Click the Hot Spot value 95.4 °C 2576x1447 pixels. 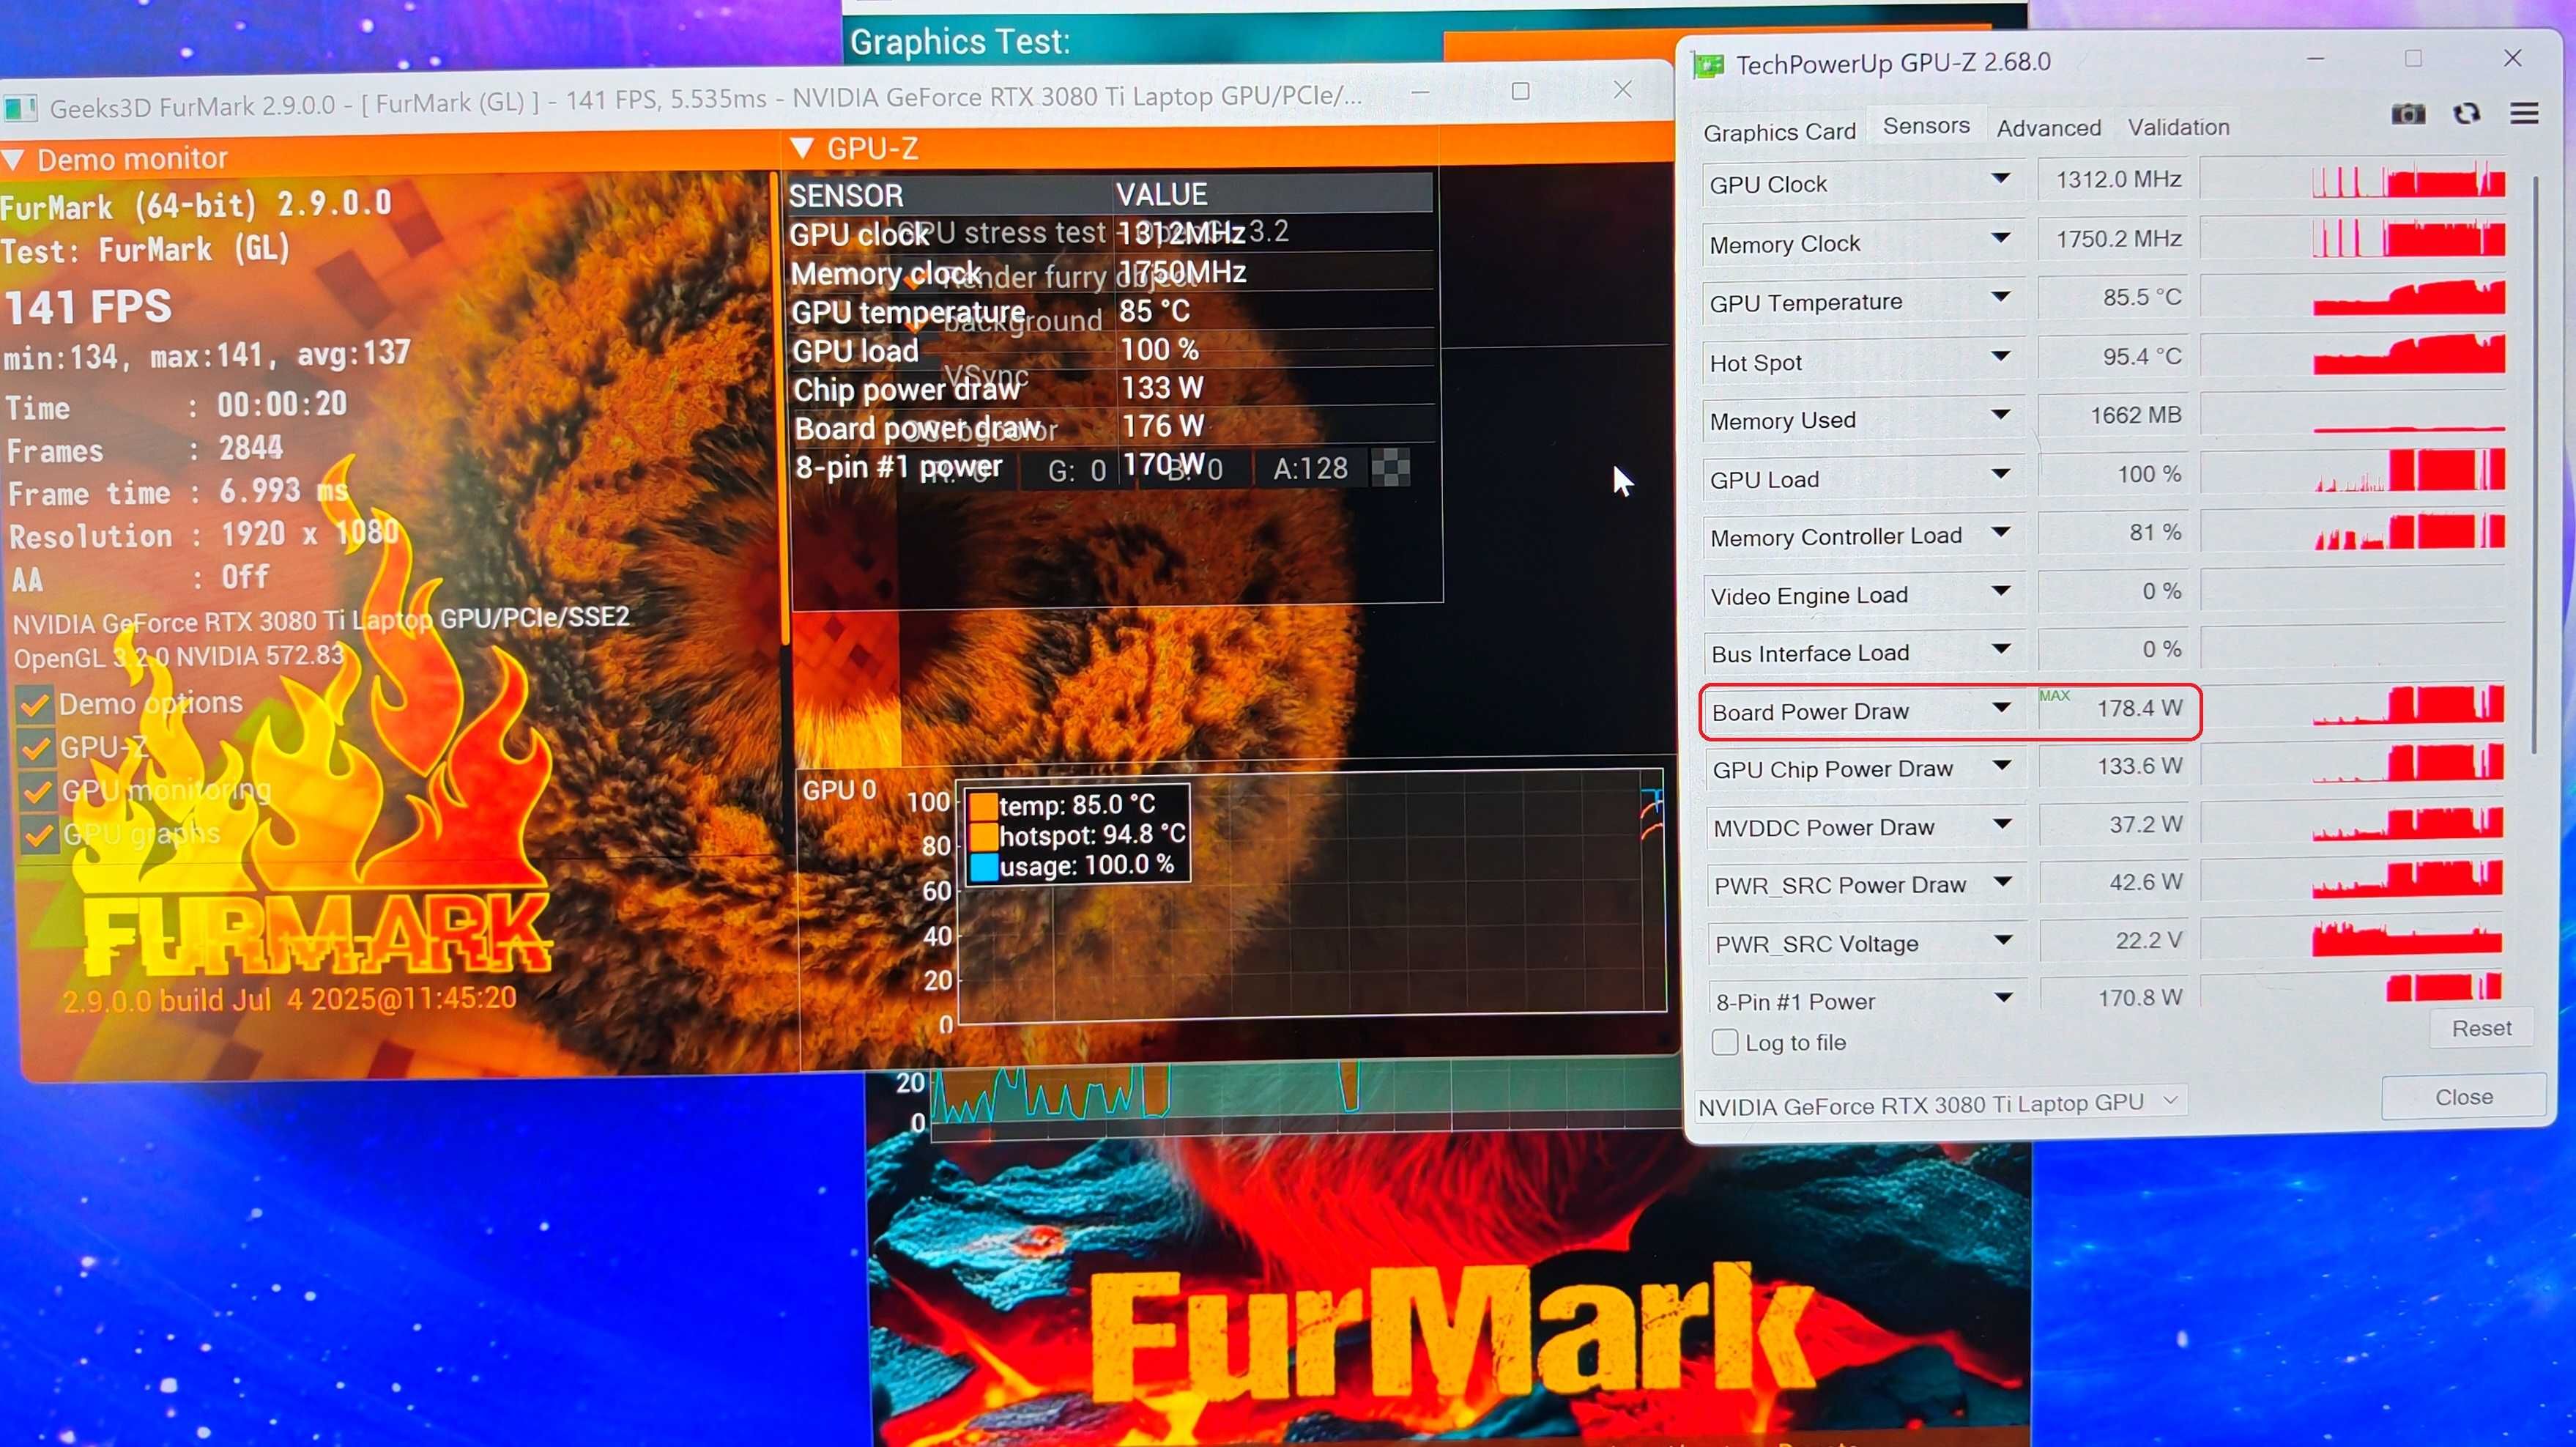pyautogui.click(x=2112, y=356)
